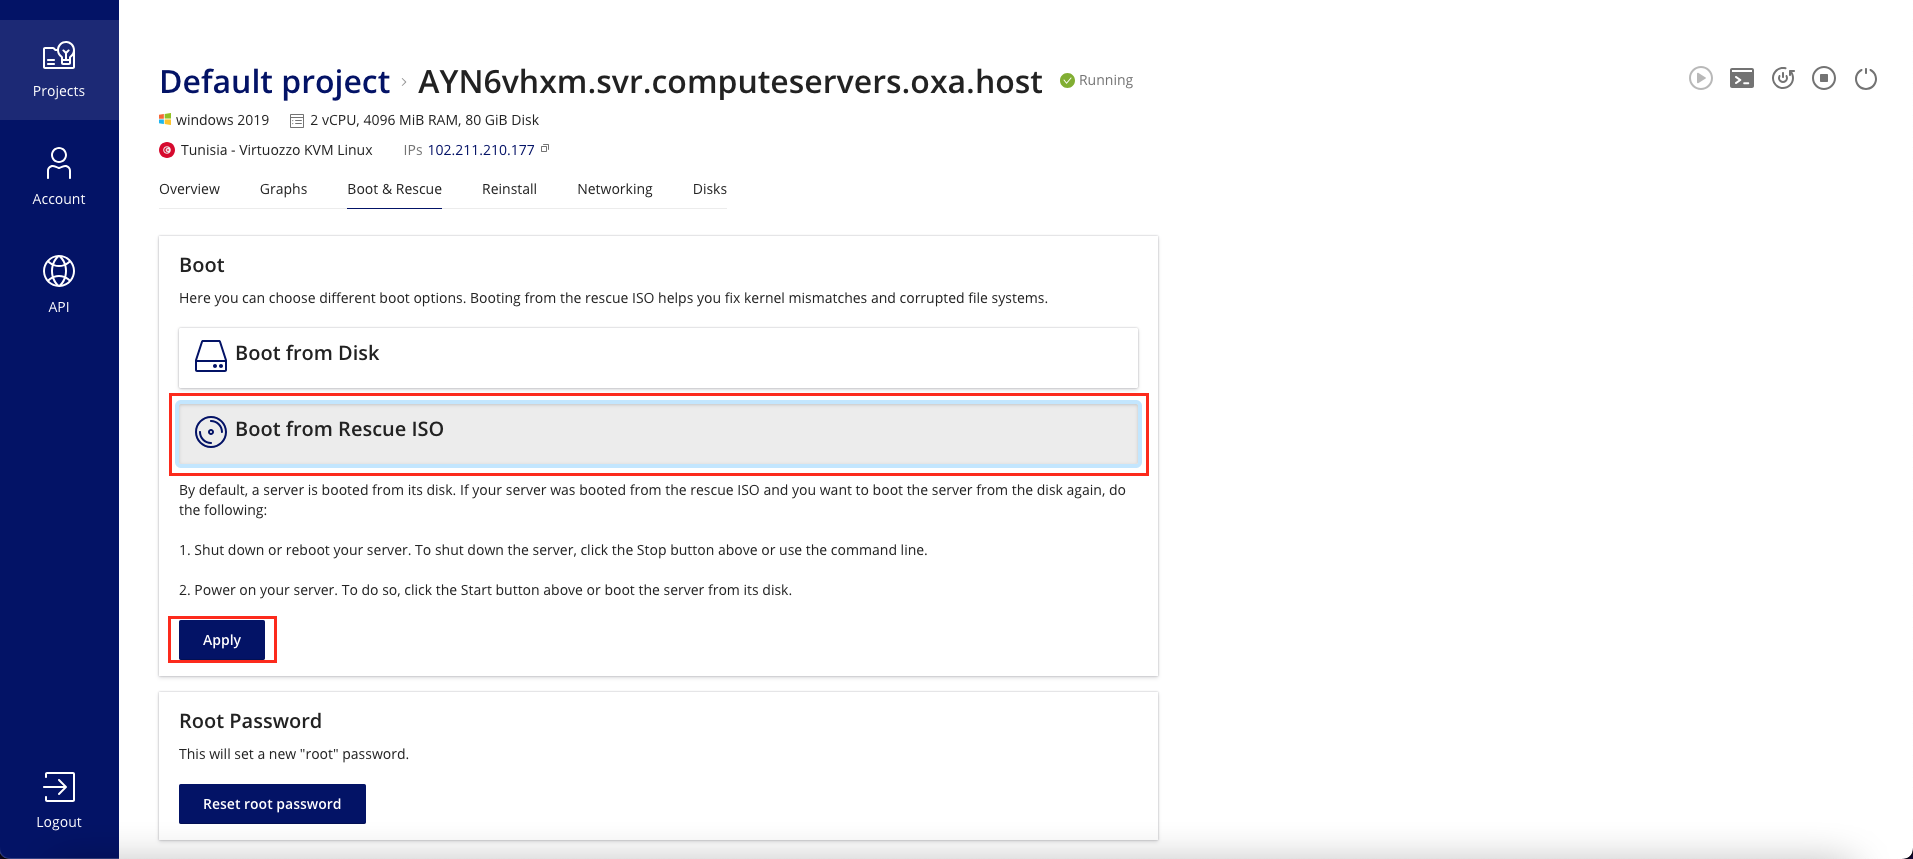Switch to the Reinstall tab
Viewport: 1913px width, 859px height.
(509, 189)
